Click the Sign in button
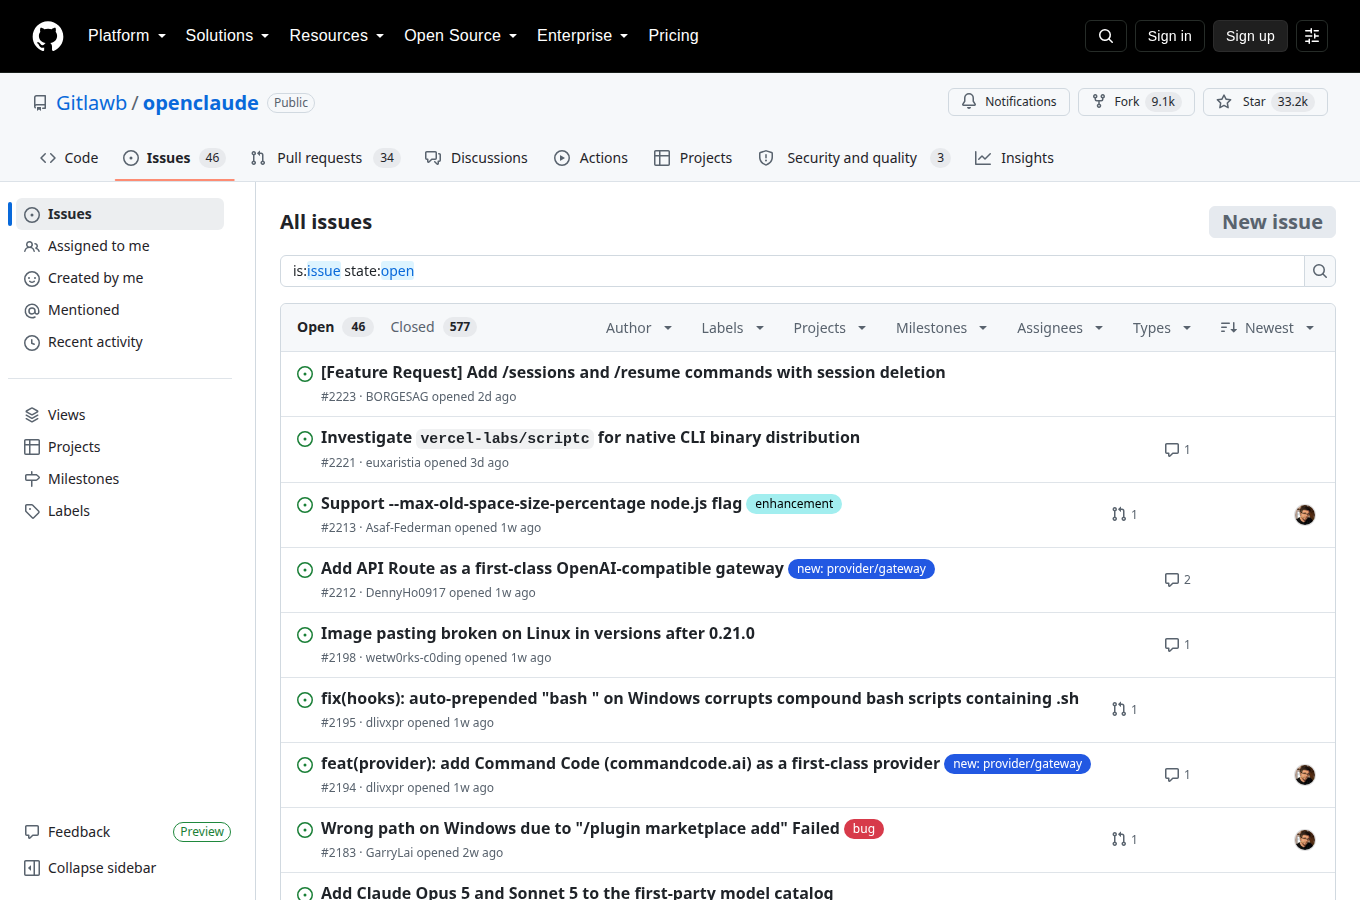 (1169, 36)
